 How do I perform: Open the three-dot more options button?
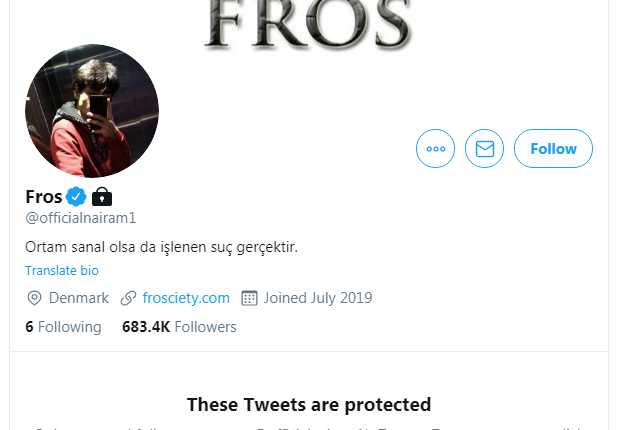point(435,149)
